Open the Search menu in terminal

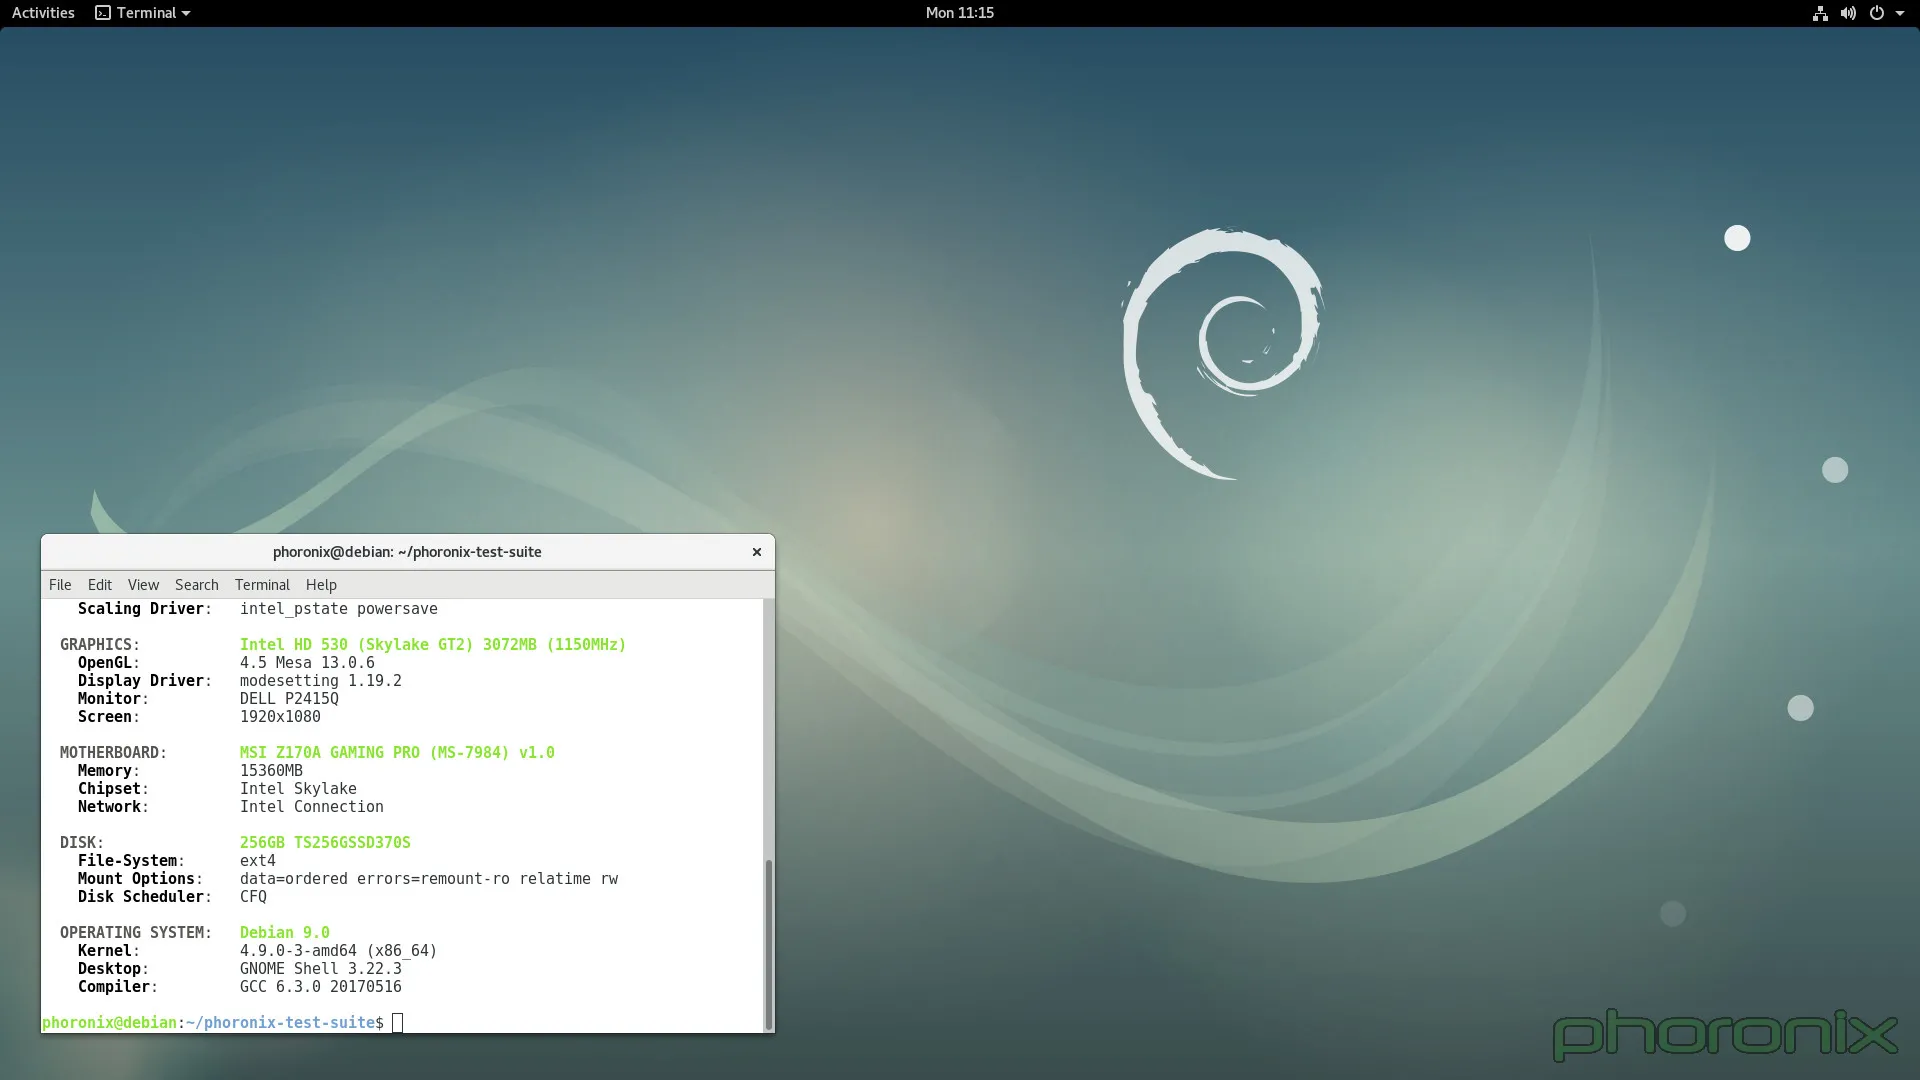196,585
